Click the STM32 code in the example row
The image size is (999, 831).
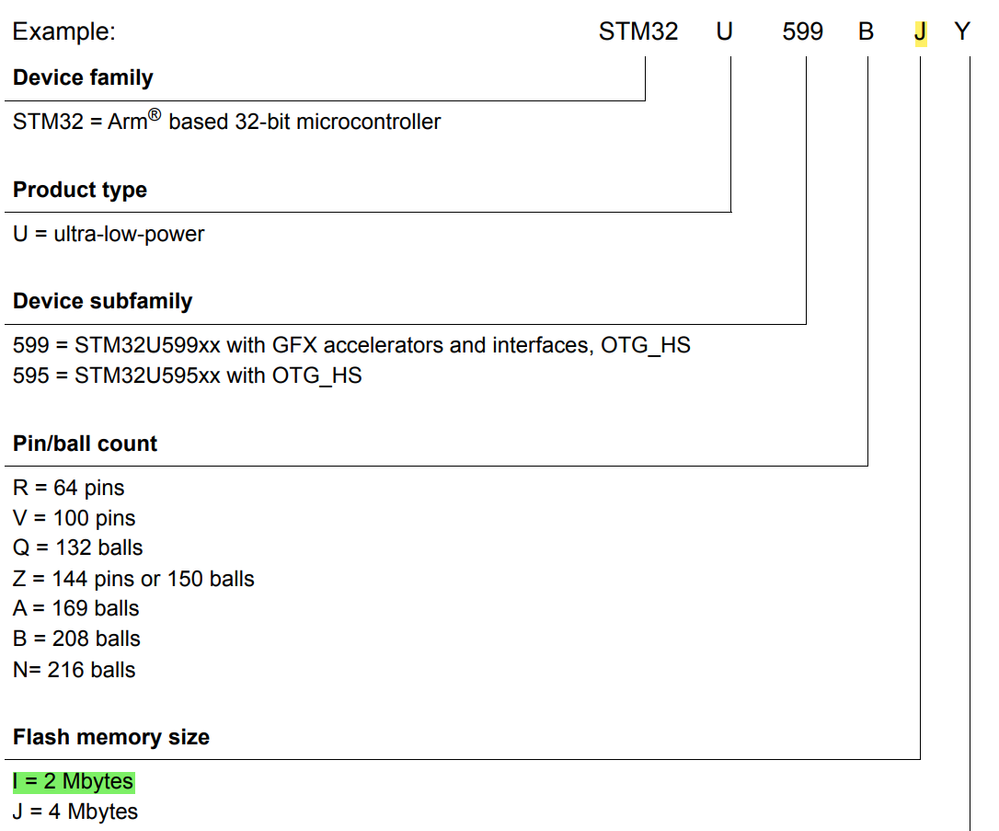point(638,31)
